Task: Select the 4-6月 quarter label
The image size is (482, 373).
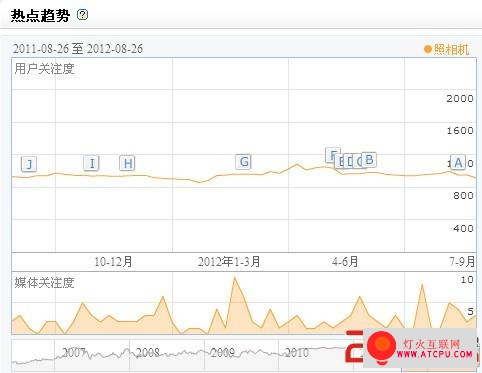Action: 345,262
